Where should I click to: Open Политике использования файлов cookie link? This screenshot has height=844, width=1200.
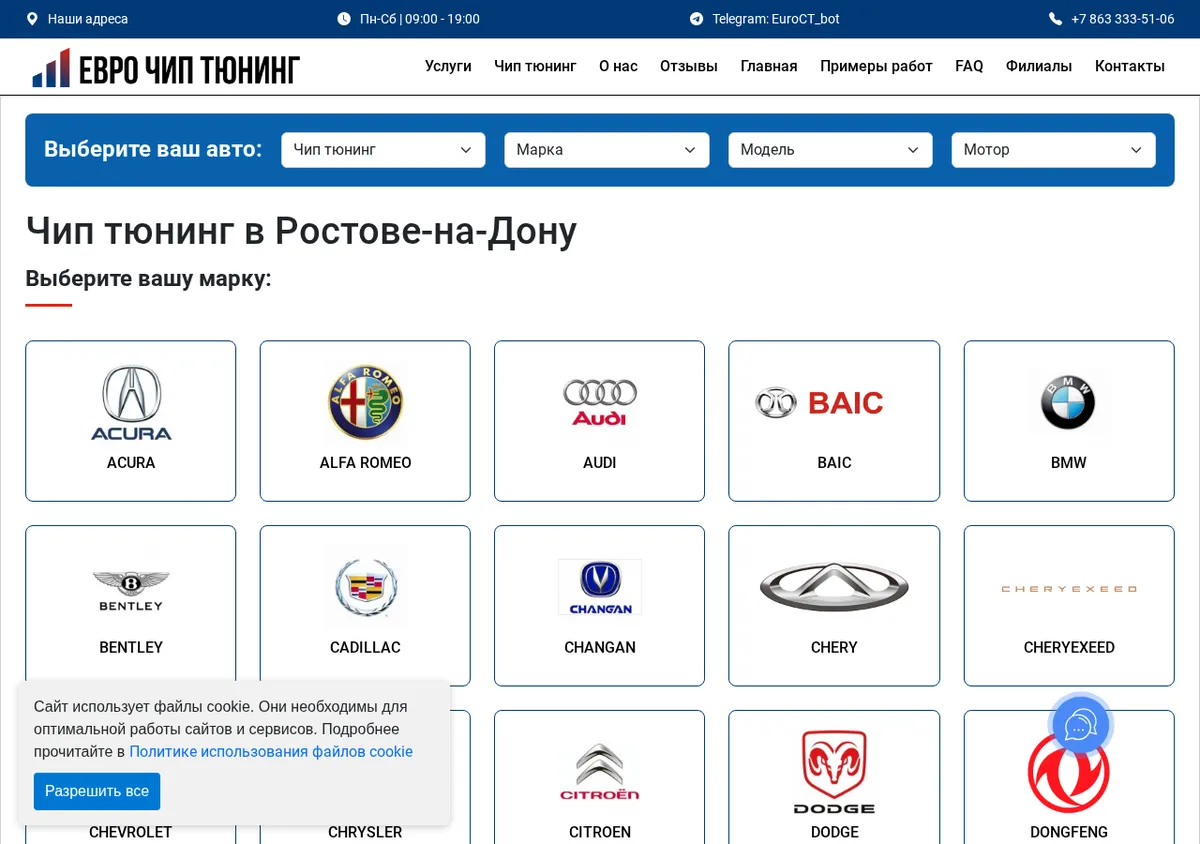[271, 752]
